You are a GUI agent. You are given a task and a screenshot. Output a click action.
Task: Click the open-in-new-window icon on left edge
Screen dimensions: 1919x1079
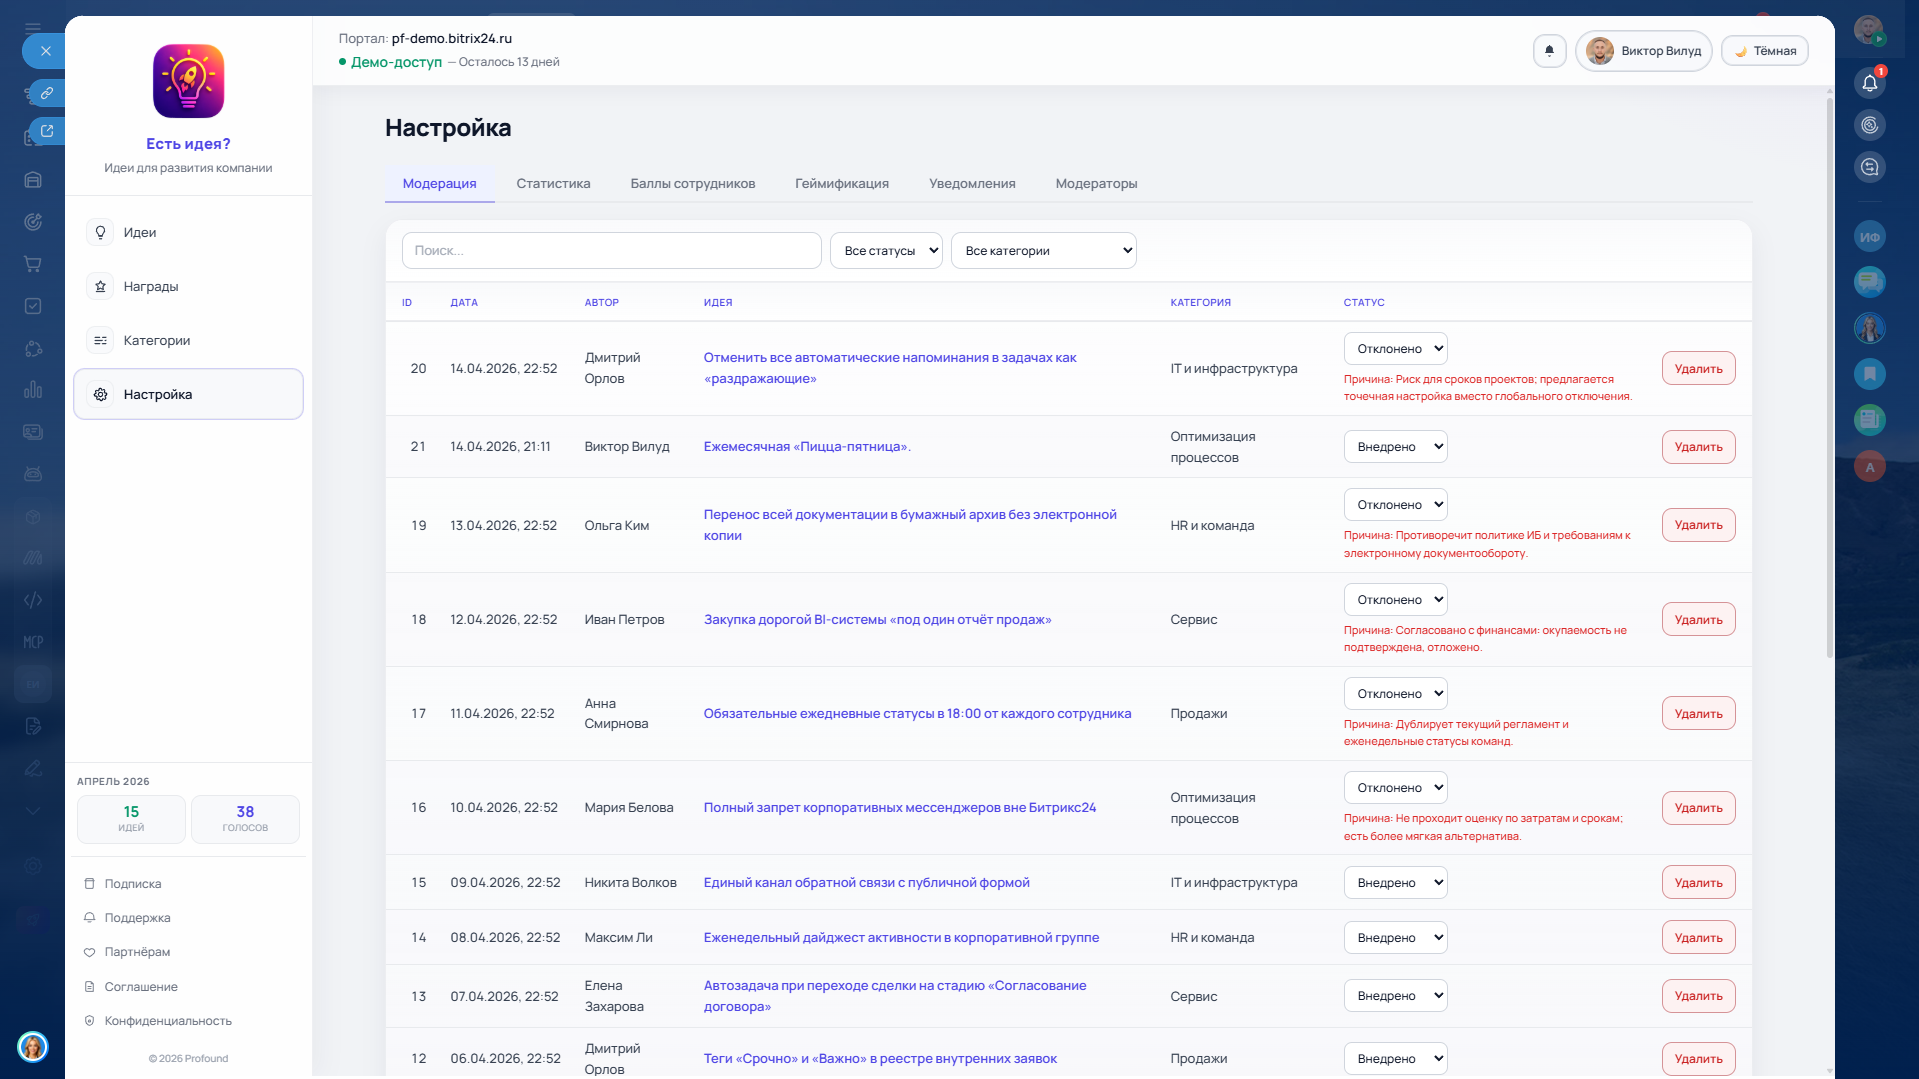(x=46, y=131)
